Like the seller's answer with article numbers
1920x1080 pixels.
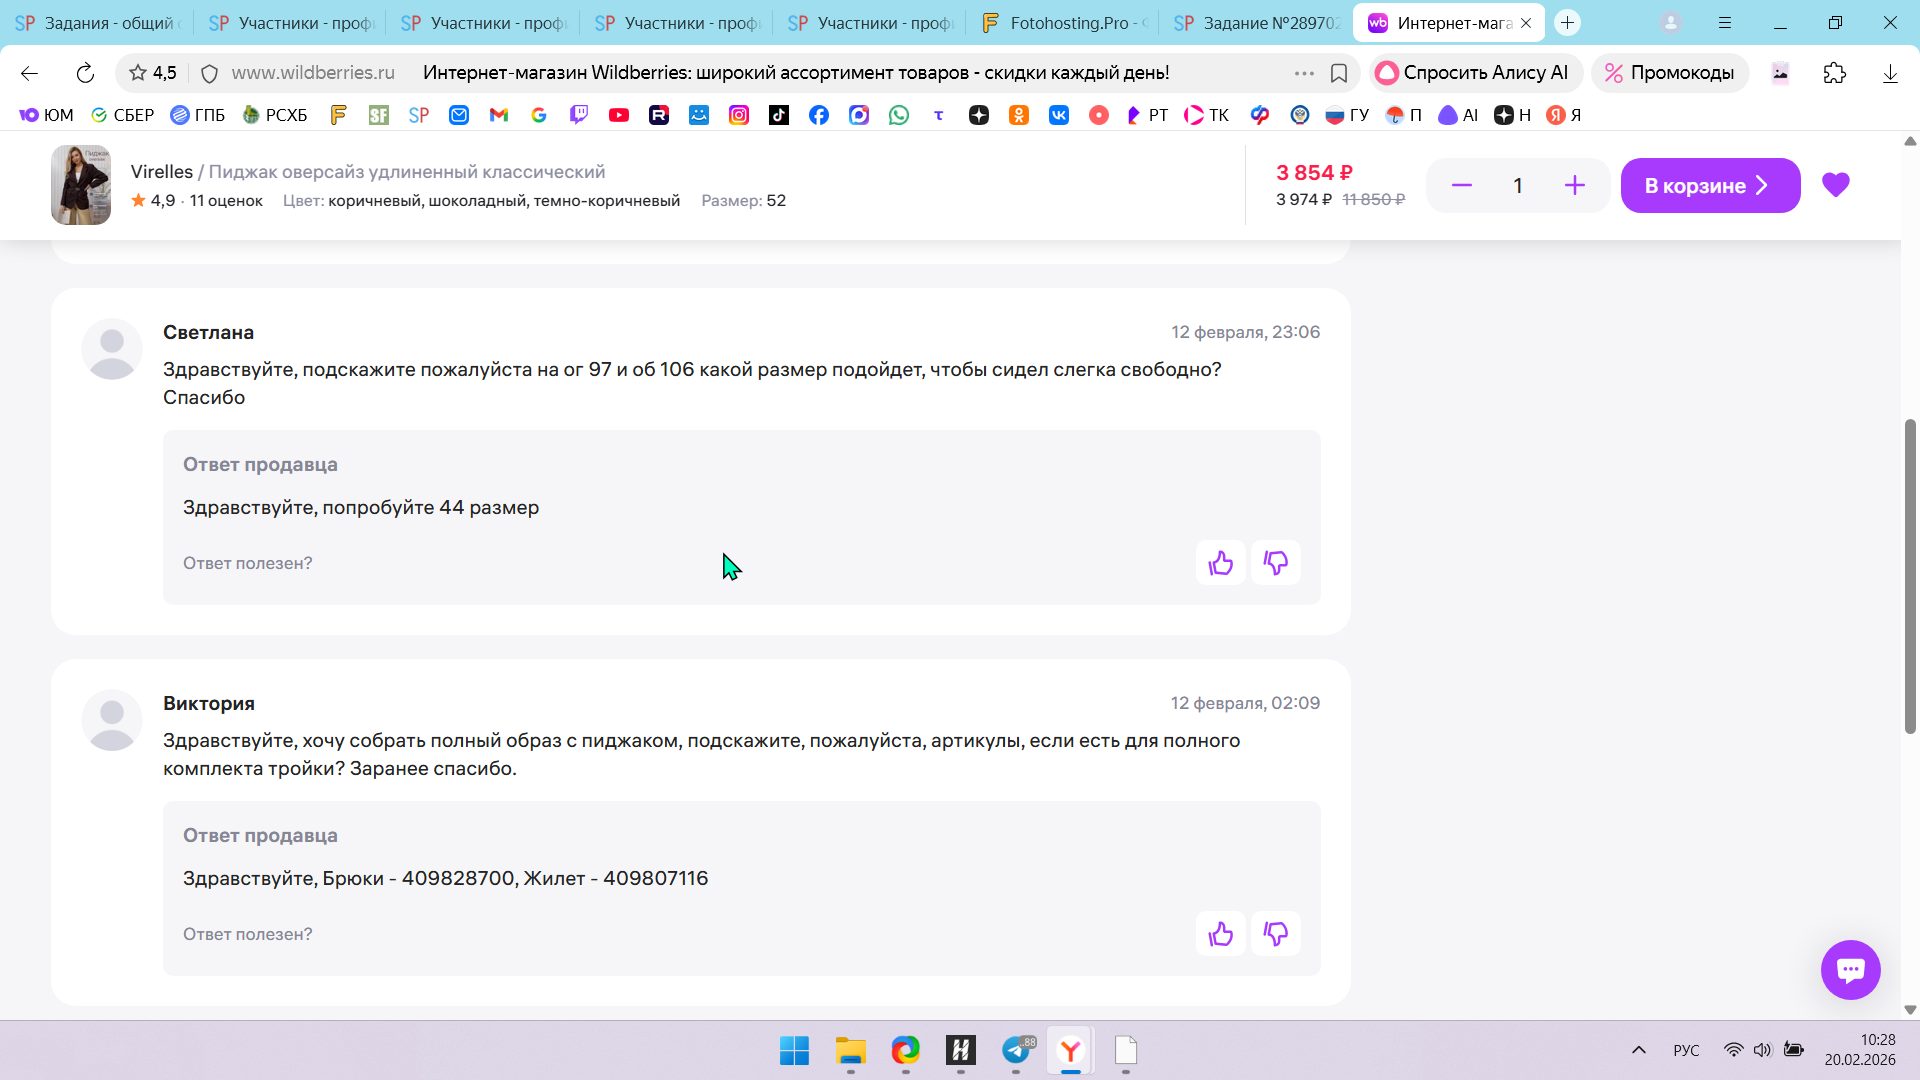pos(1220,934)
